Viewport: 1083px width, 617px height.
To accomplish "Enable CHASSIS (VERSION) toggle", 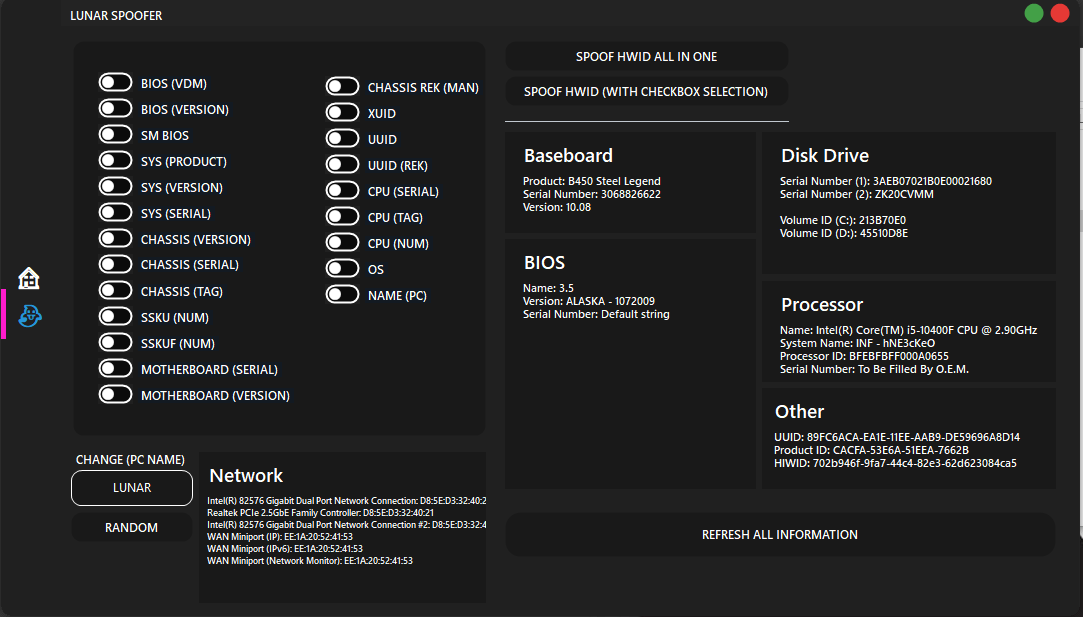I will click(115, 238).
